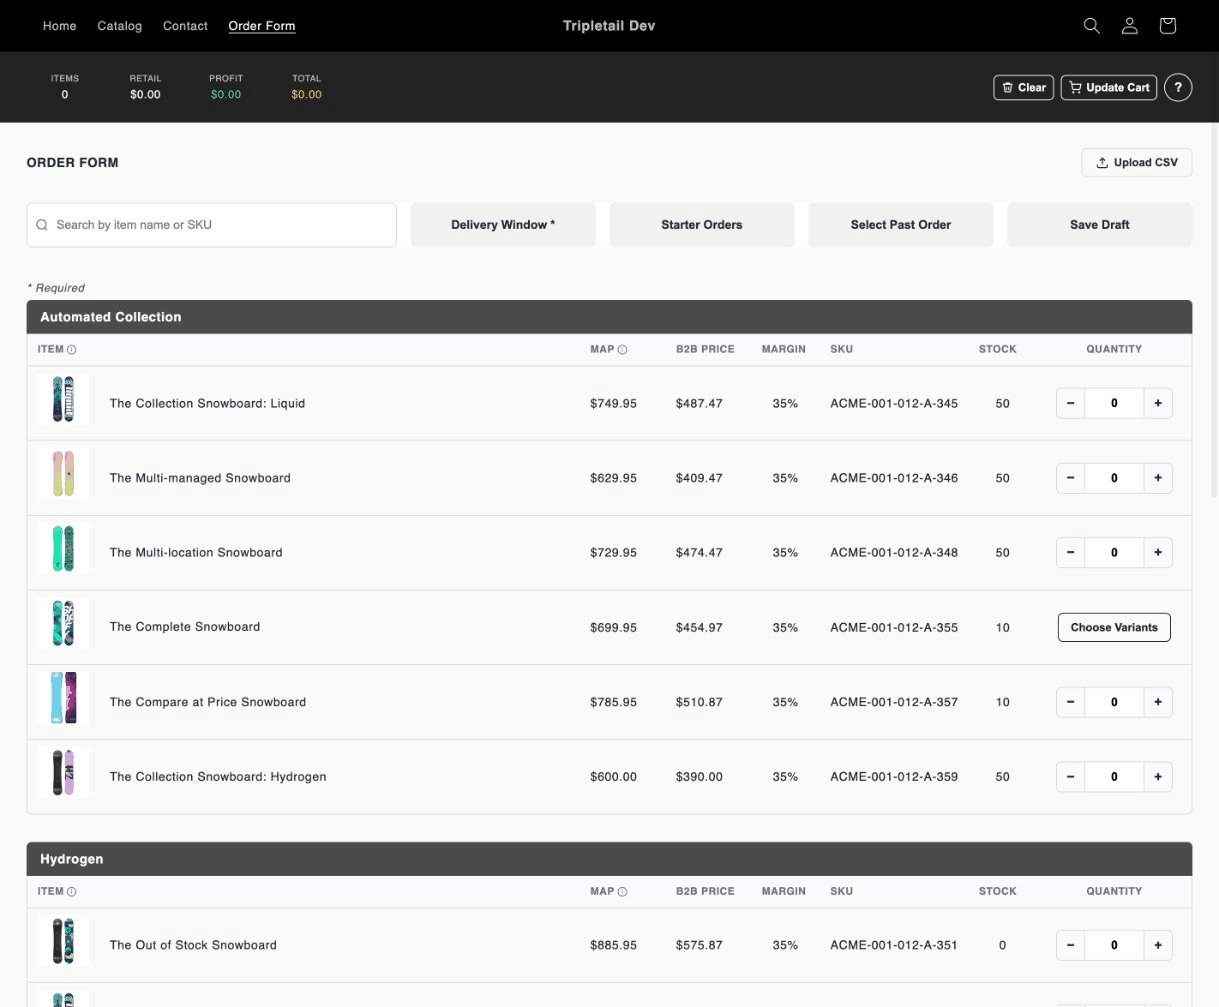
Task: Open the Home navigation link
Action: click(59, 26)
